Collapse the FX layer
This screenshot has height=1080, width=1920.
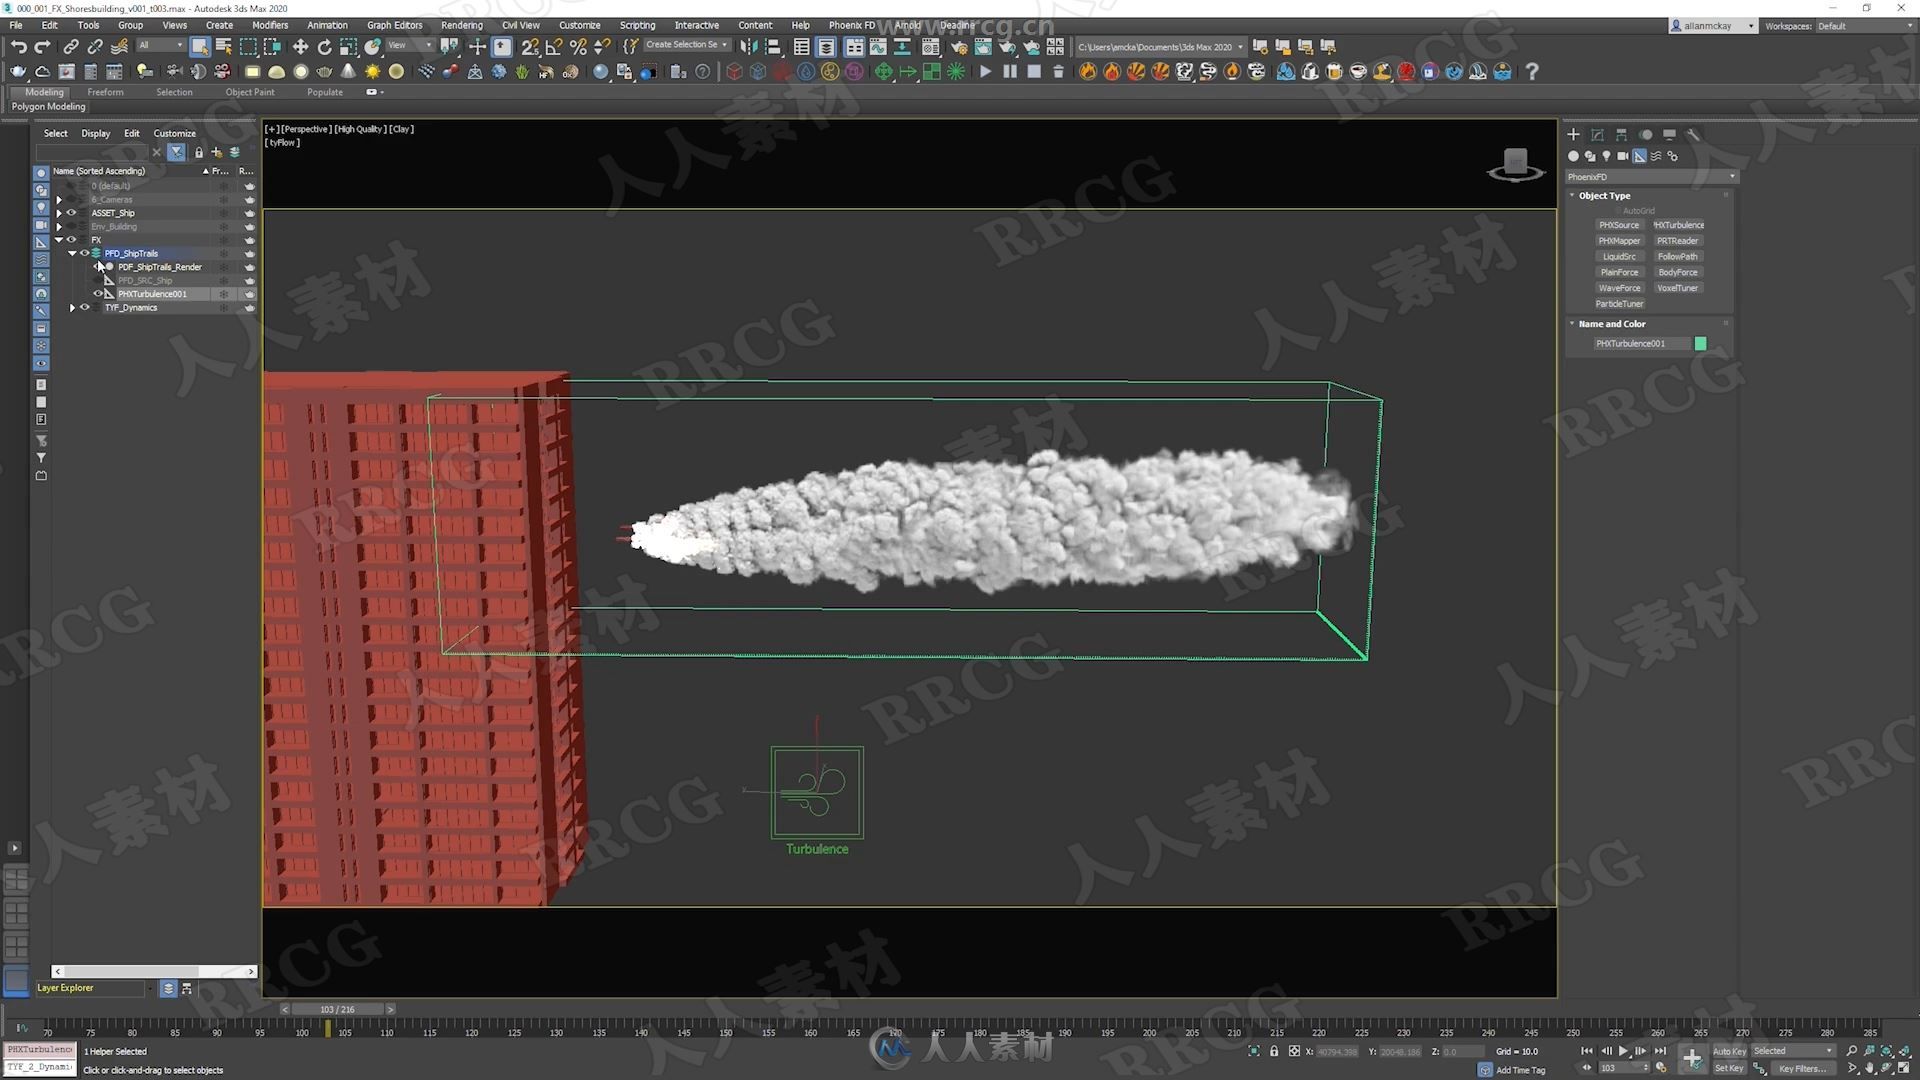coord(59,240)
